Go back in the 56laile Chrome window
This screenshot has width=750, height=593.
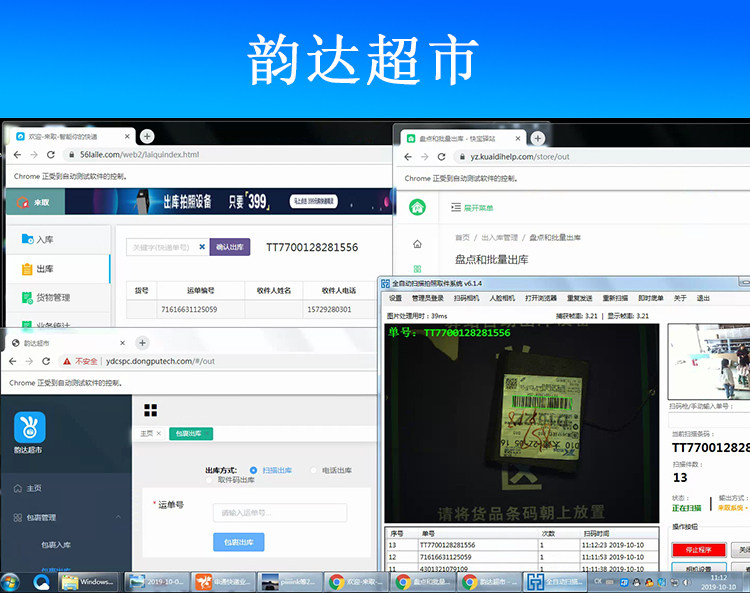17,154
